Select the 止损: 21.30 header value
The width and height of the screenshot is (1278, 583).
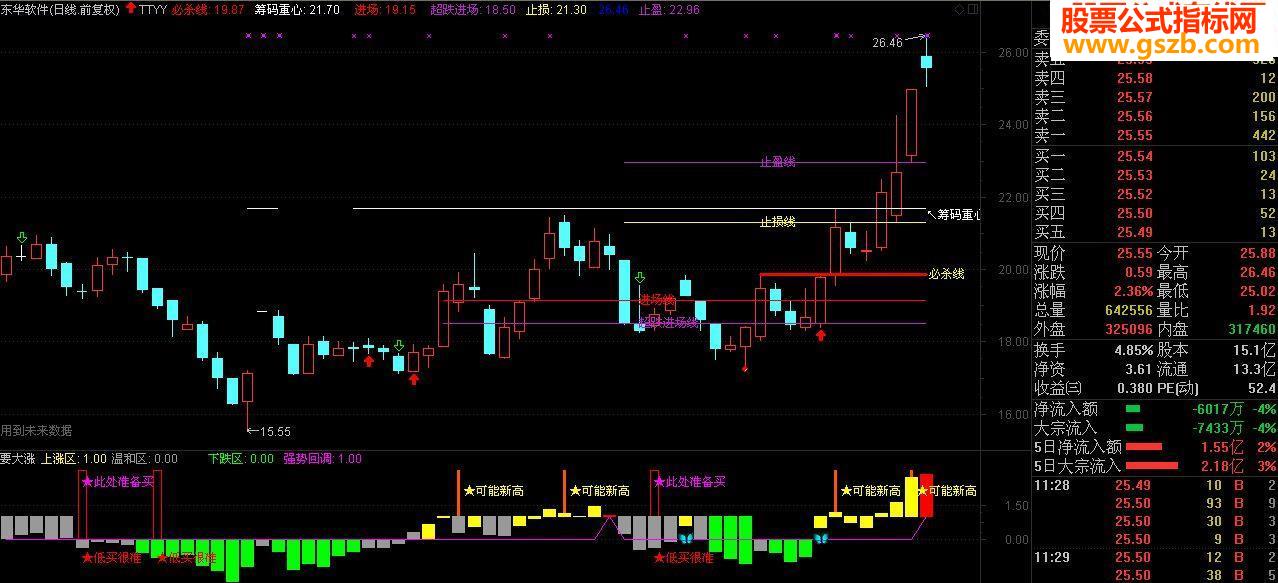tap(557, 9)
